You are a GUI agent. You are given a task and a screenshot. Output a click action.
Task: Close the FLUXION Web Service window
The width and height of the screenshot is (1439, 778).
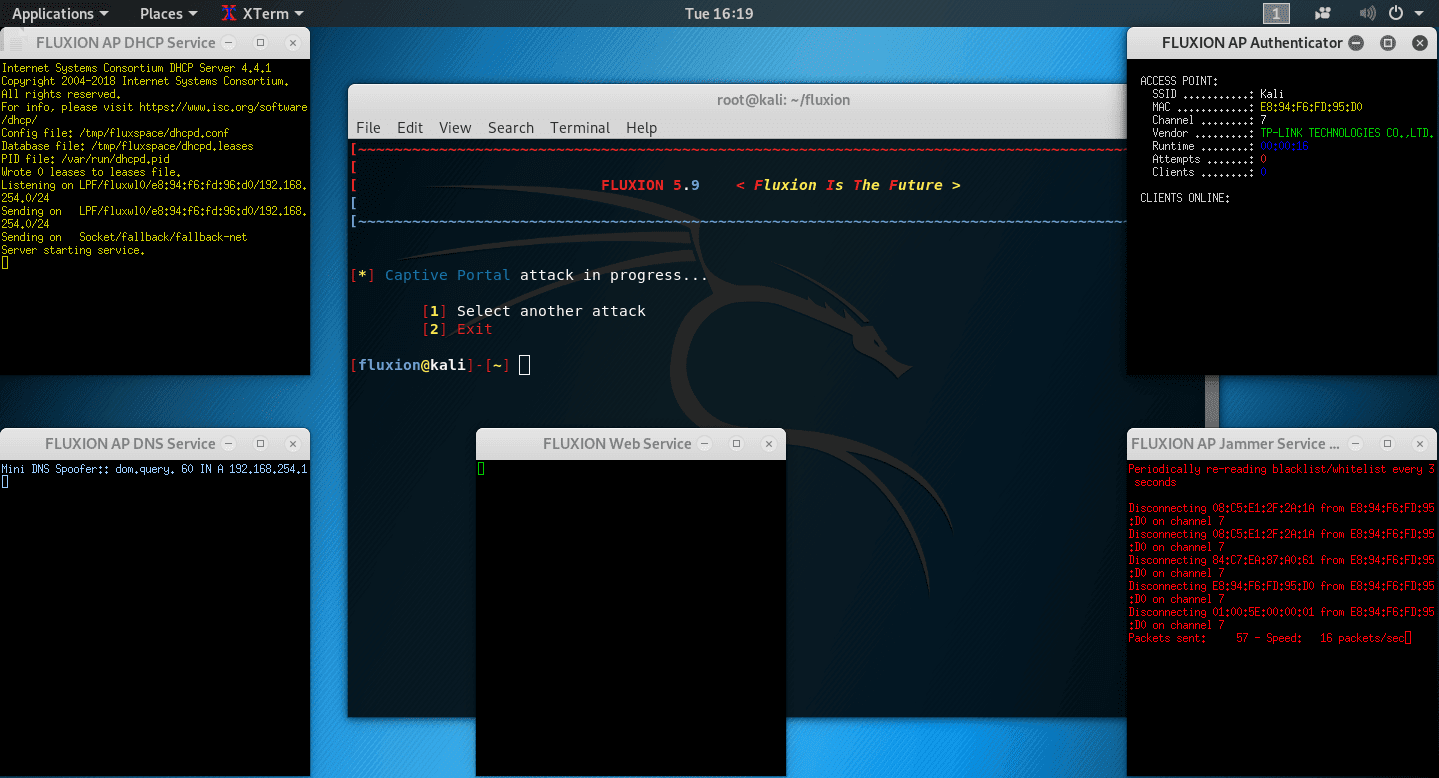coord(768,443)
